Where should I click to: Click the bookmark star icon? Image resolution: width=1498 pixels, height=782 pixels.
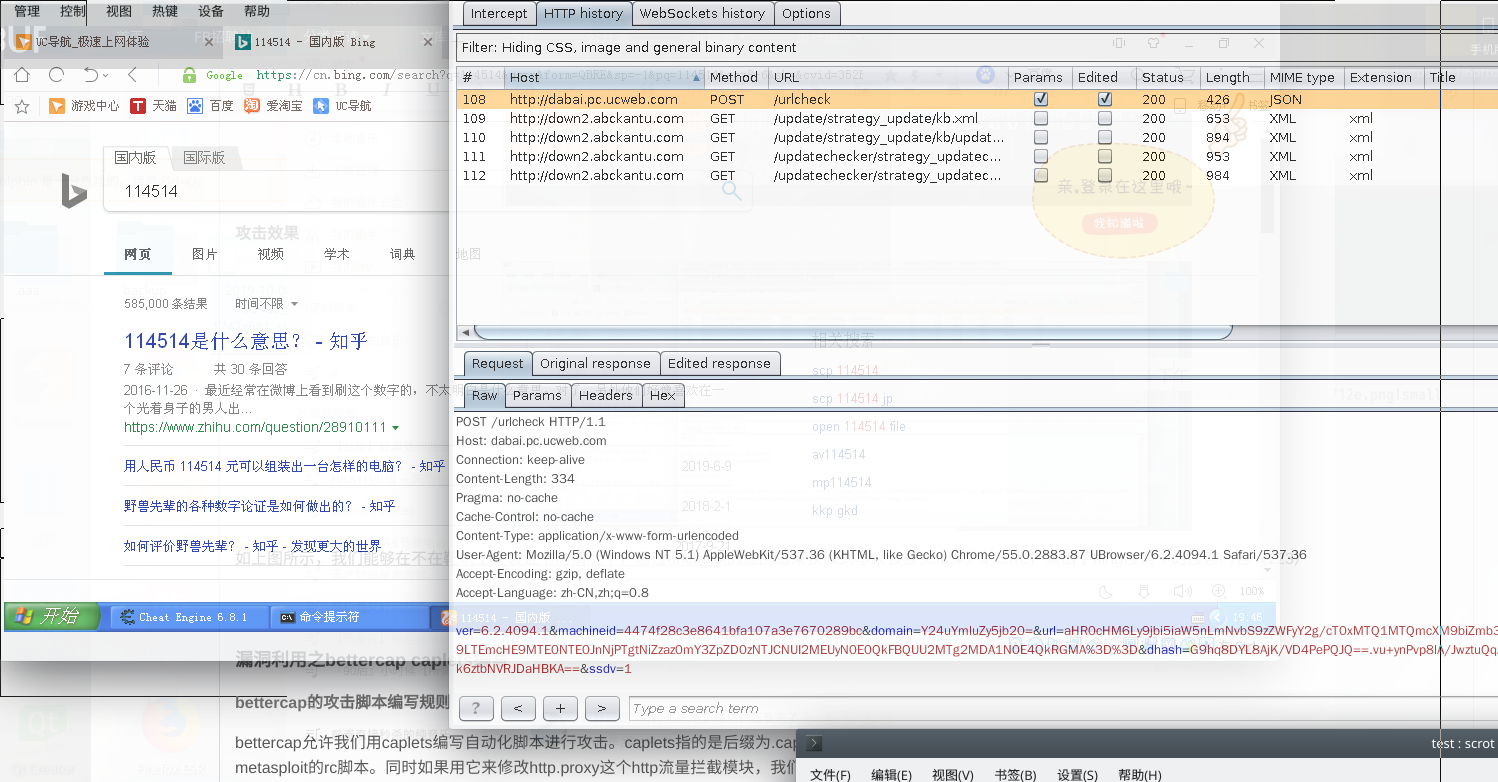click(x=22, y=105)
